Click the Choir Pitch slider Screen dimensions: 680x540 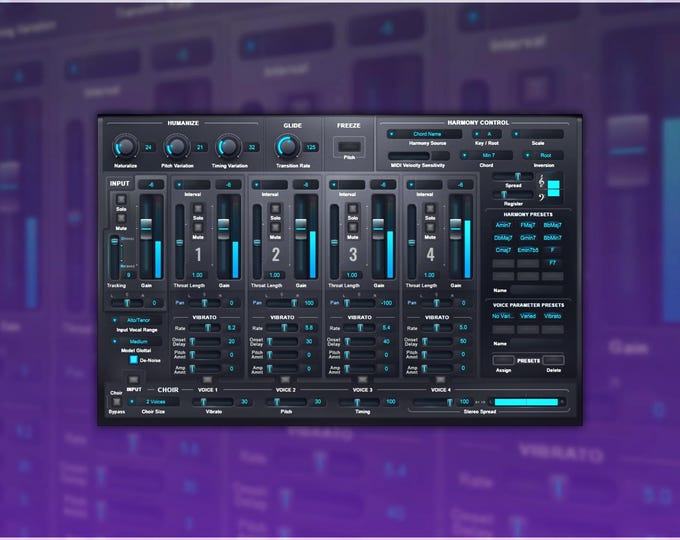coord(287,402)
